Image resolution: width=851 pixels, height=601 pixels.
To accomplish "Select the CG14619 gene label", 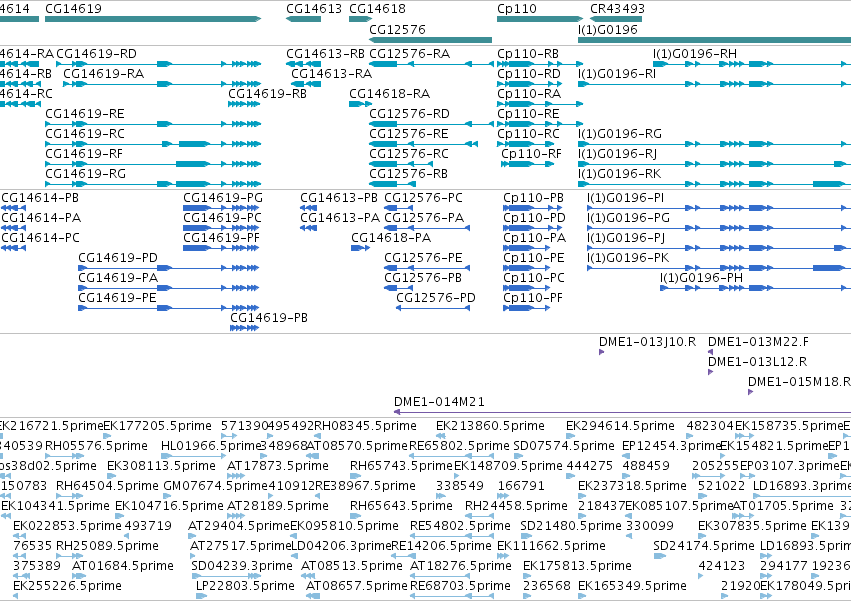I will point(73,9).
